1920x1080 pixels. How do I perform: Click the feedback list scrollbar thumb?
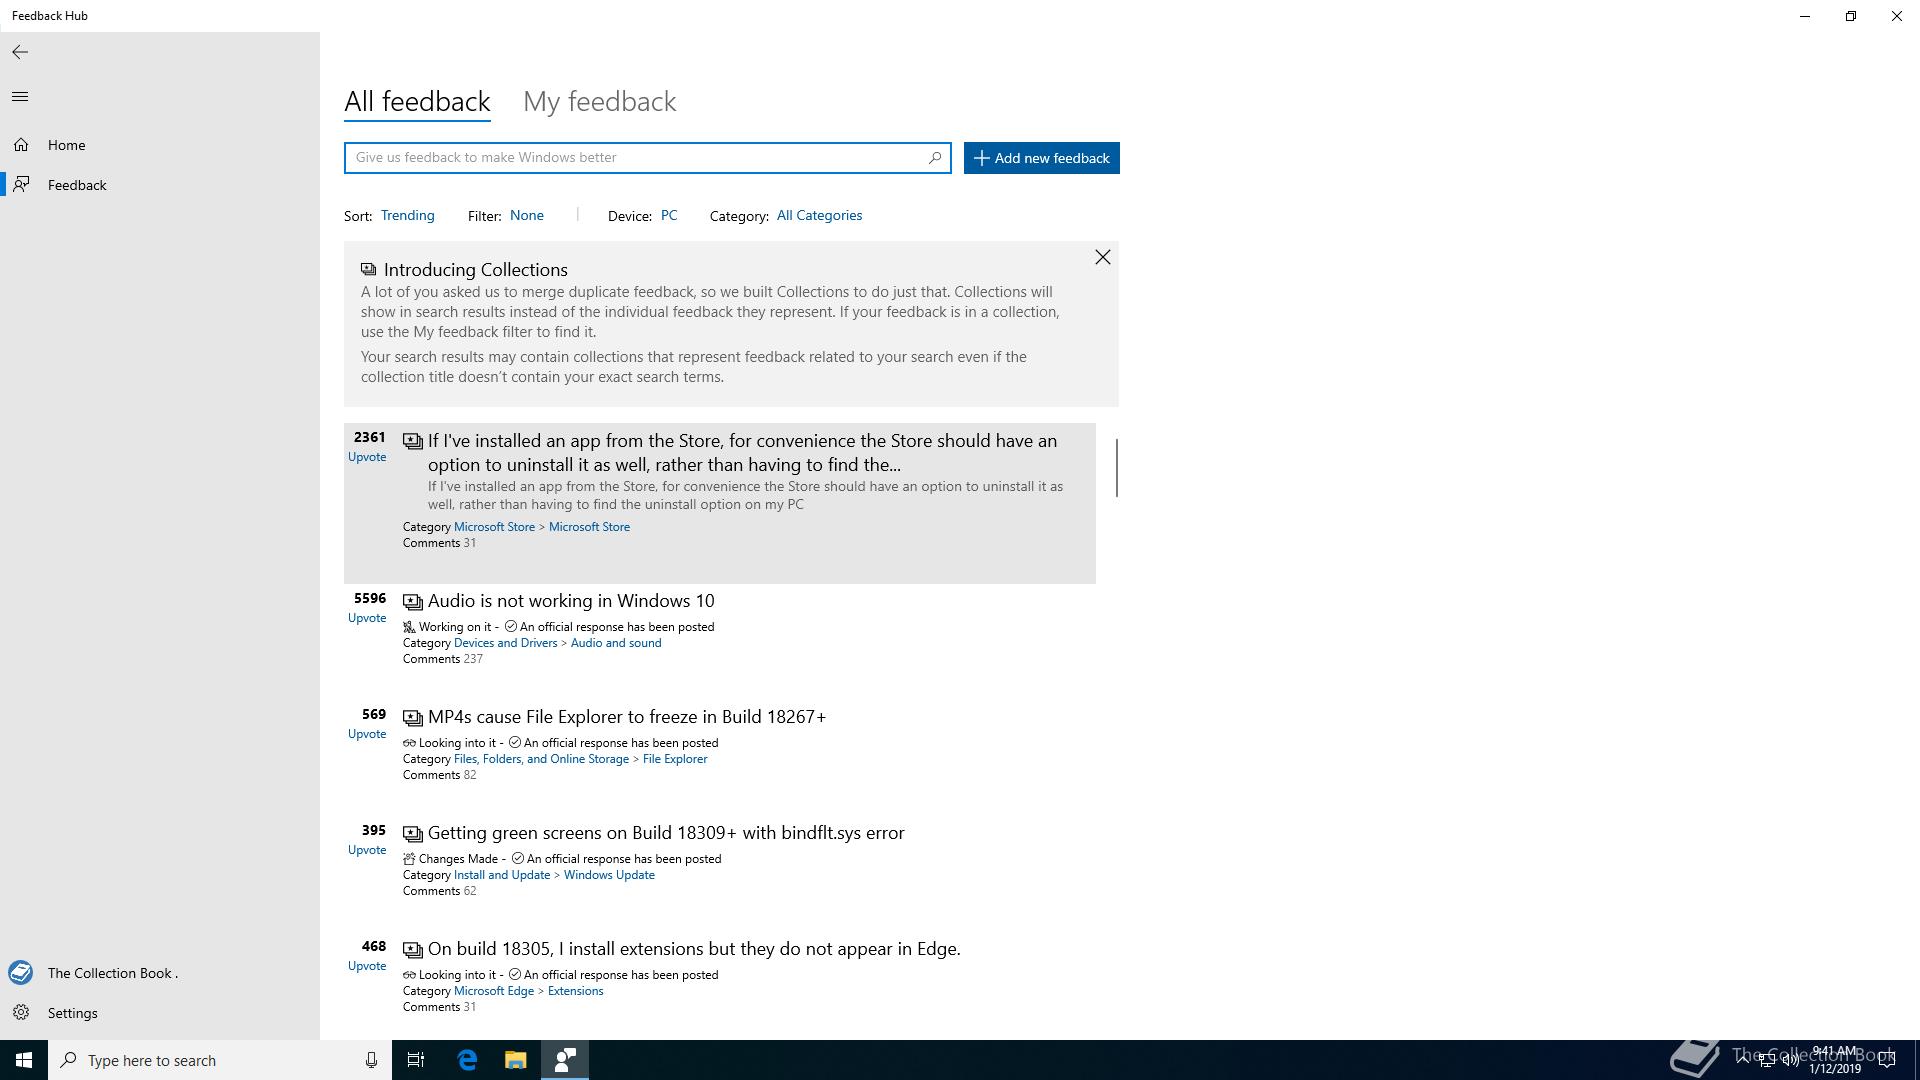pyautogui.click(x=1116, y=467)
